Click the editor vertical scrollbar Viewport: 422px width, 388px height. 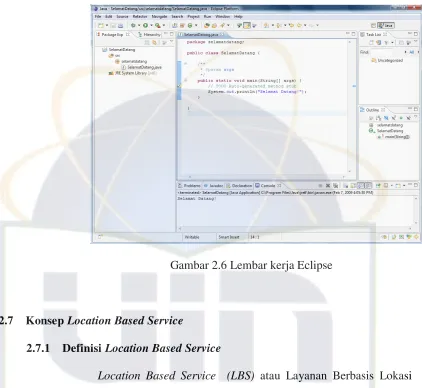(350, 107)
